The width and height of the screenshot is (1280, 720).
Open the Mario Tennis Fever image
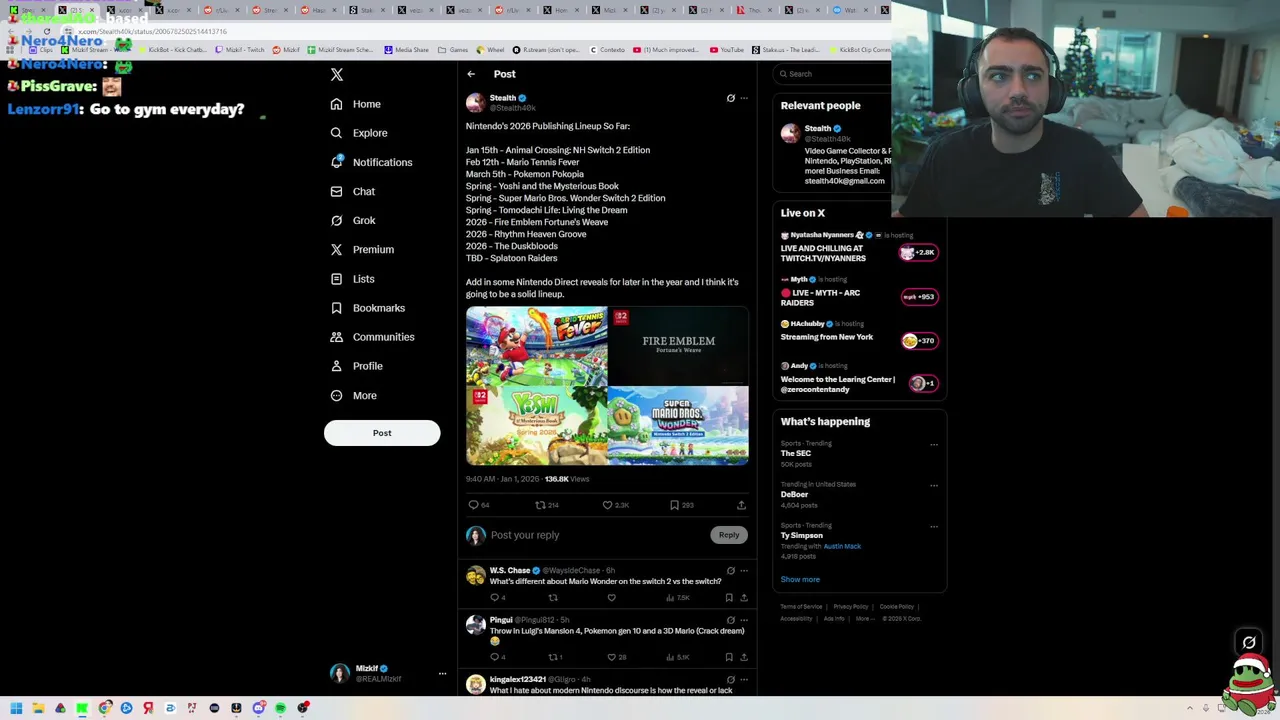click(x=536, y=346)
